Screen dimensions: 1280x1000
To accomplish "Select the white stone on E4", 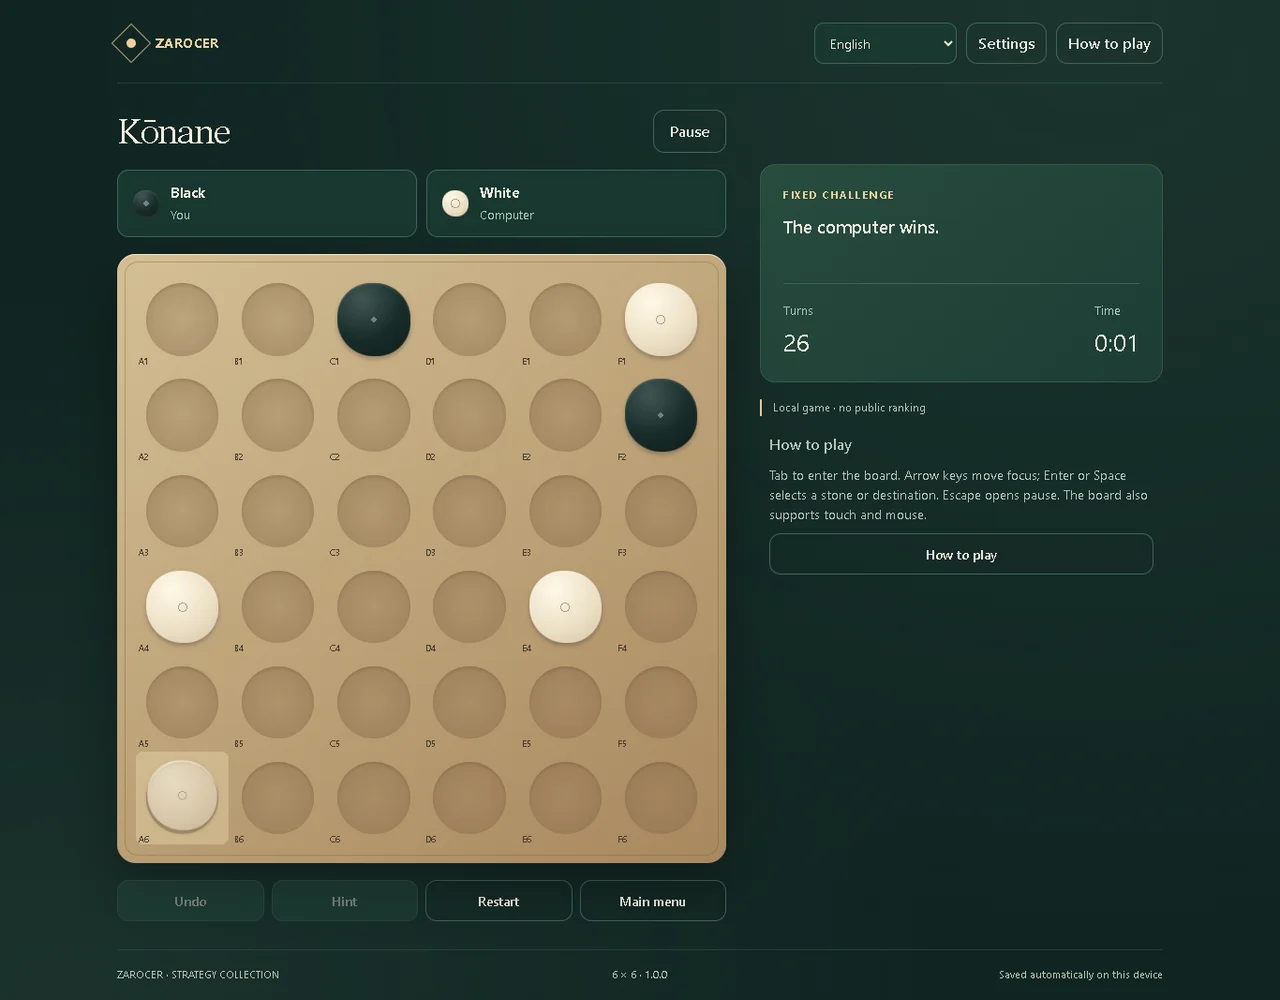I will 565,607.
